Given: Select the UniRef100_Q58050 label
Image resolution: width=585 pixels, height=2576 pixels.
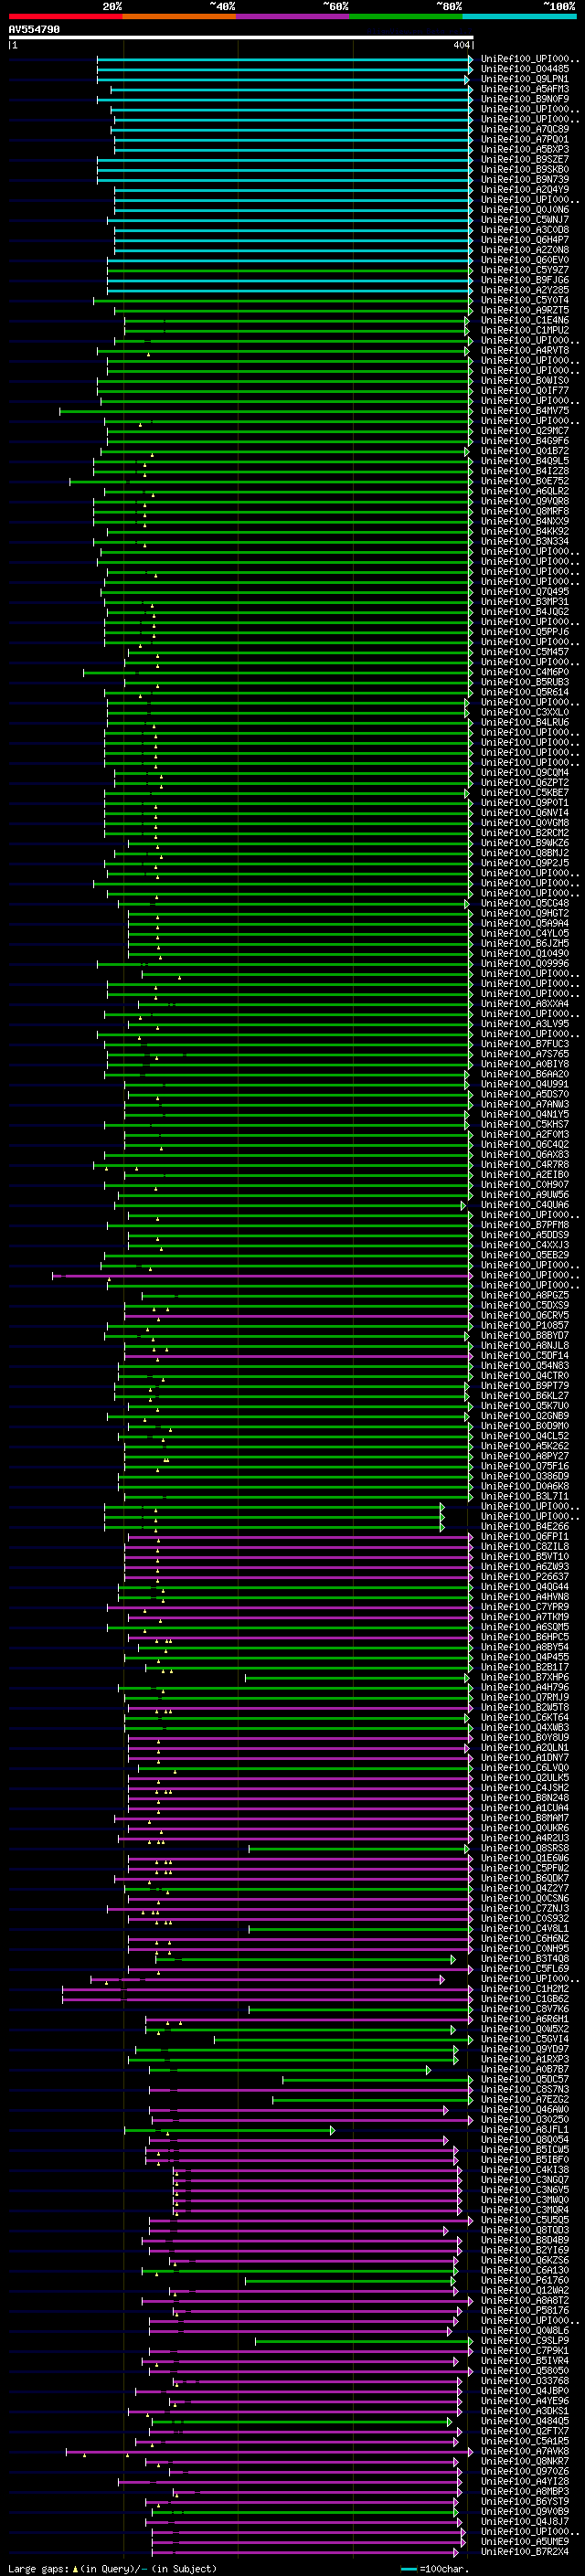Looking at the screenshot, I should point(524,2371).
